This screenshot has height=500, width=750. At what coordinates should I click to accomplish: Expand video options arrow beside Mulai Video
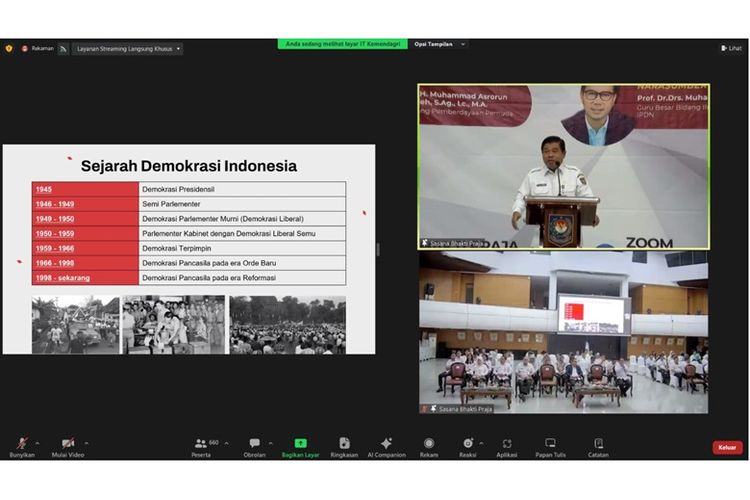[86, 442]
